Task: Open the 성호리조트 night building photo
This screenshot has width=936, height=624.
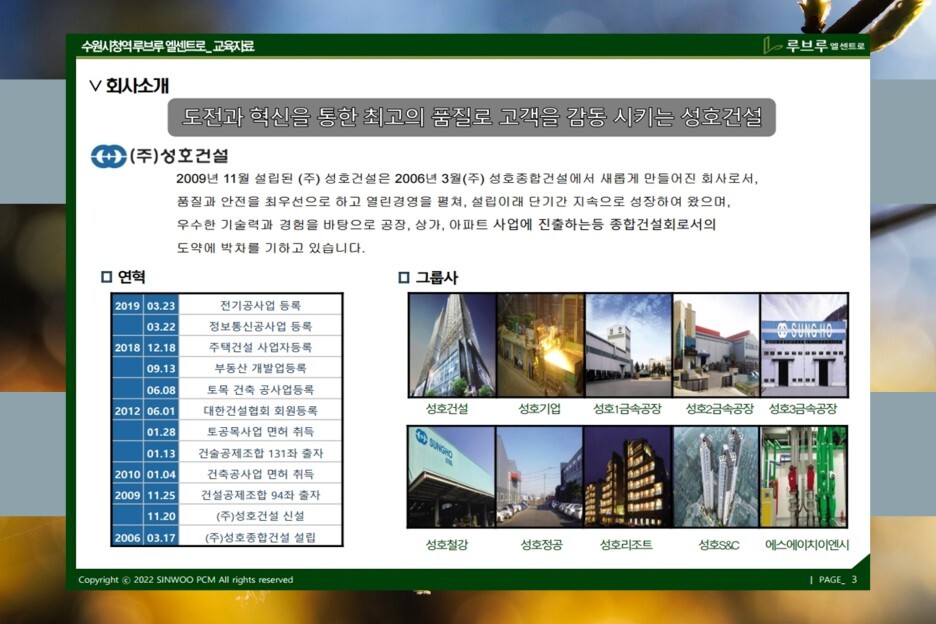Action: (627, 477)
